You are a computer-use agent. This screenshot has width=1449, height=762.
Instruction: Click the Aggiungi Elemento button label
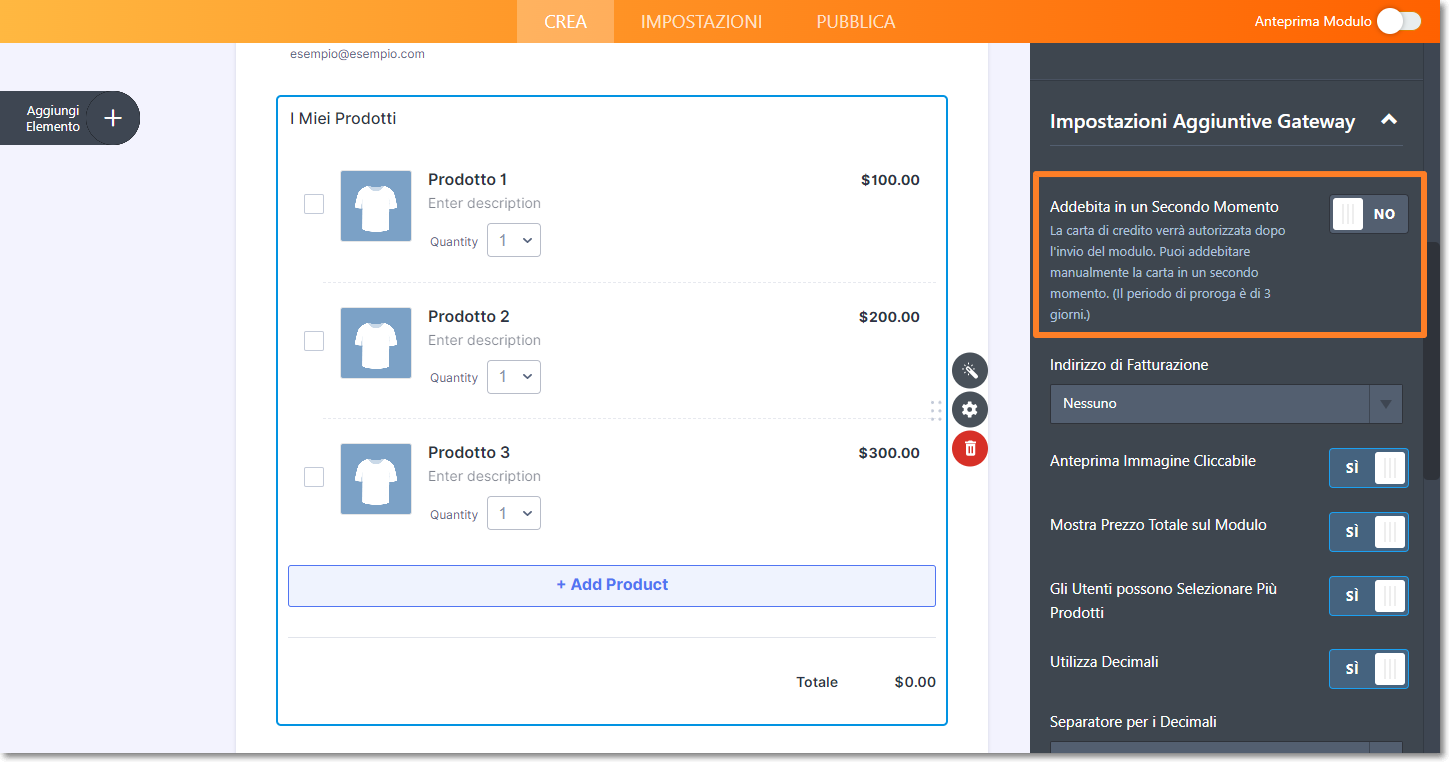click(x=53, y=119)
